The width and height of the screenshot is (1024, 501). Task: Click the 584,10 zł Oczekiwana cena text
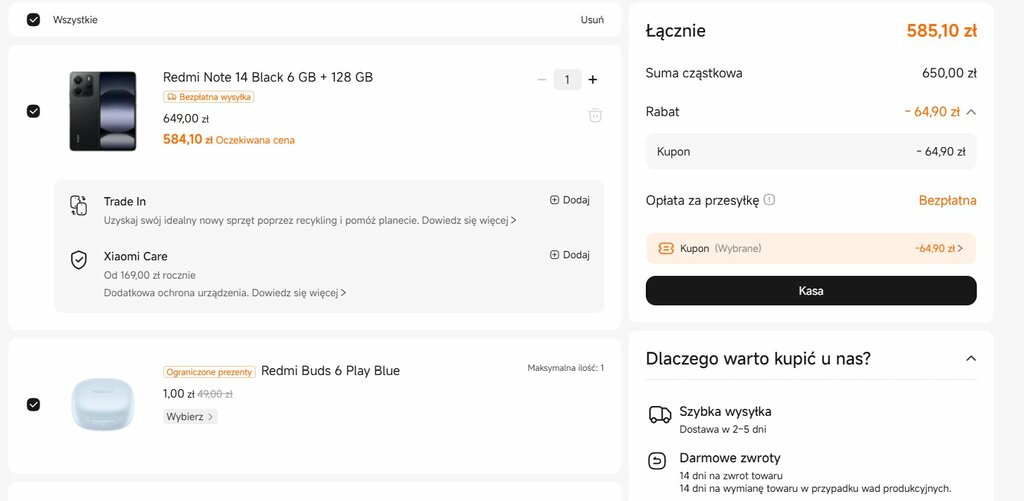(x=229, y=139)
